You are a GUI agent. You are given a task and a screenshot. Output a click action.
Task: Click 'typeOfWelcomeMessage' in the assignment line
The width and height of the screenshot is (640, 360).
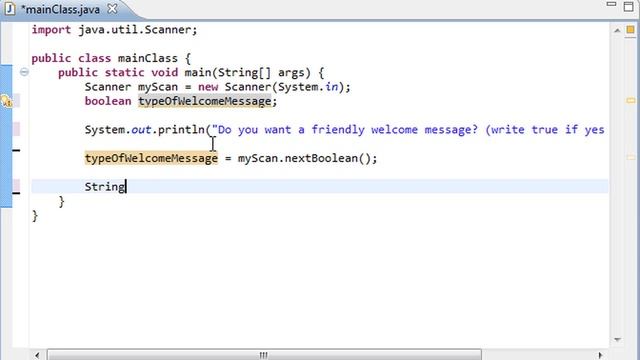[151, 158]
